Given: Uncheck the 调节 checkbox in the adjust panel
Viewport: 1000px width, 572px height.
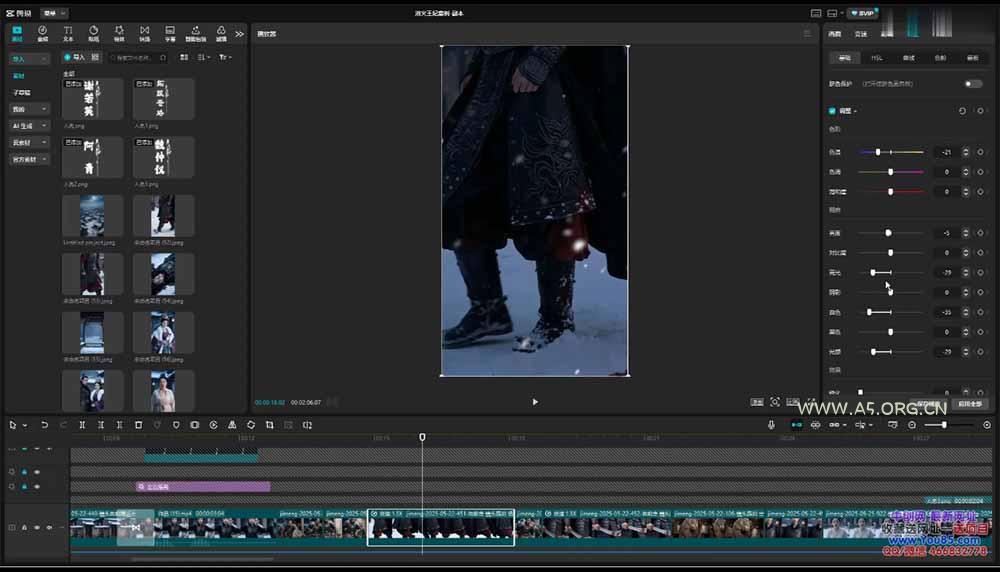Looking at the screenshot, I should (x=832, y=111).
